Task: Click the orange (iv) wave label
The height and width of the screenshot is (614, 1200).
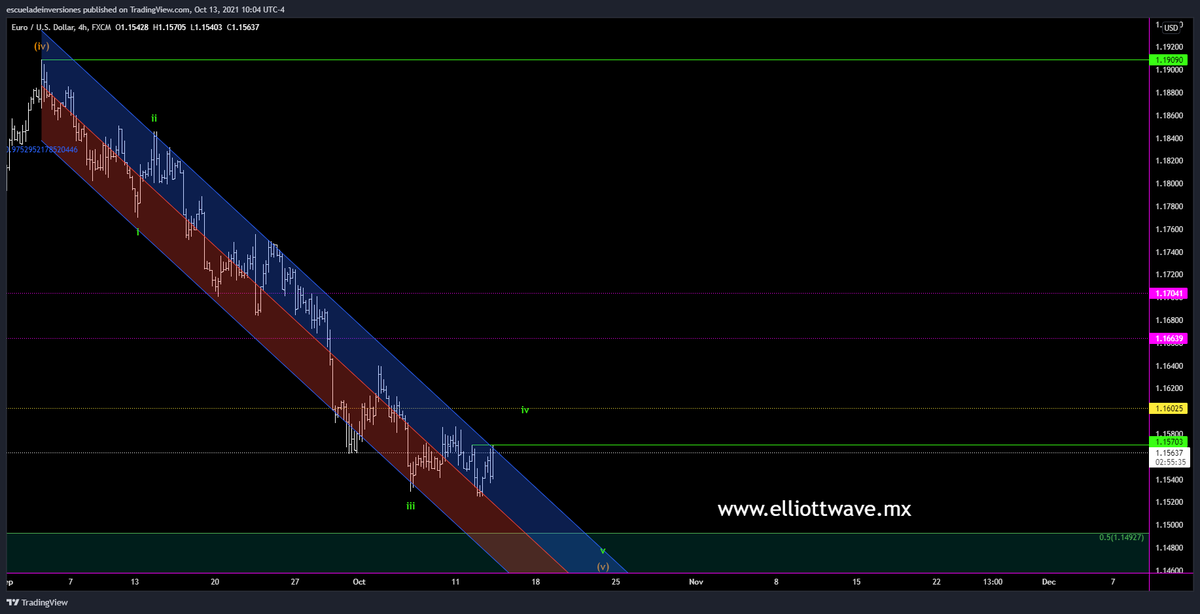Action: (41, 46)
